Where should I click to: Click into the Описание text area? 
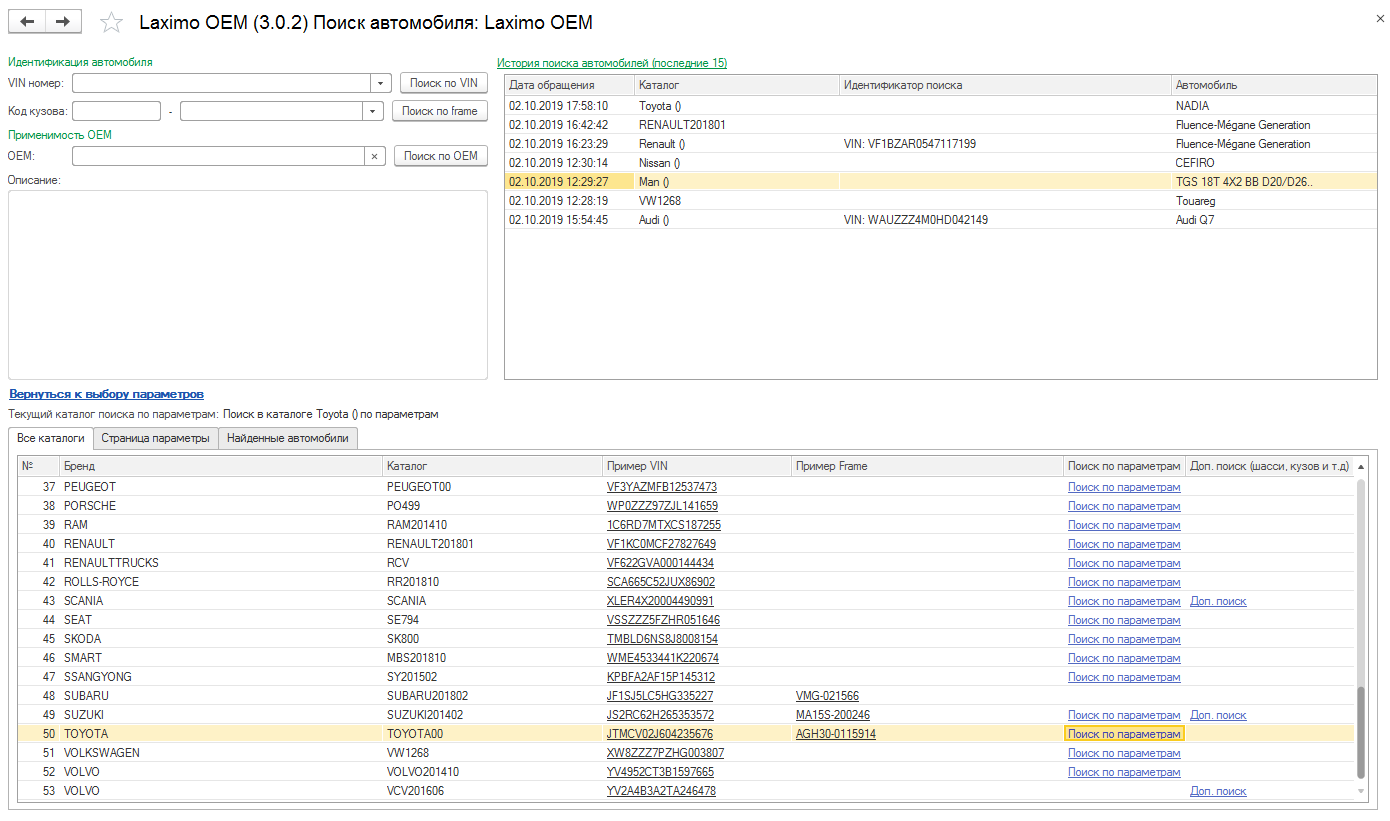(248, 285)
